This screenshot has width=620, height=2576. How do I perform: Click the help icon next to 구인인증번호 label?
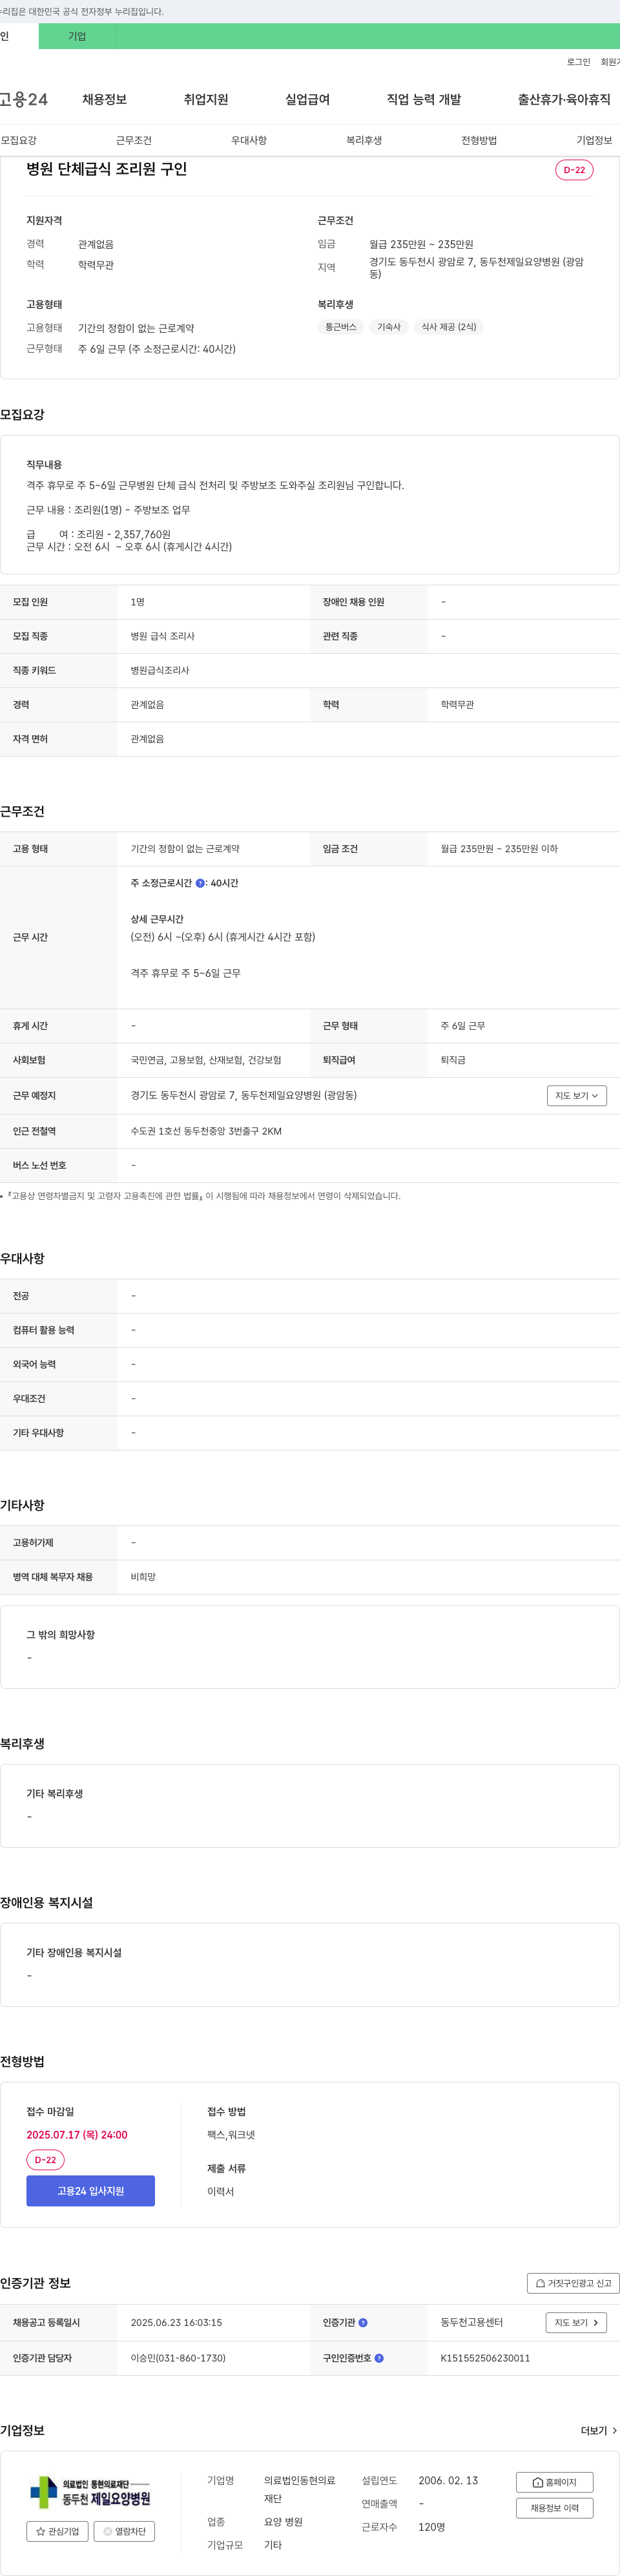pos(379,2358)
